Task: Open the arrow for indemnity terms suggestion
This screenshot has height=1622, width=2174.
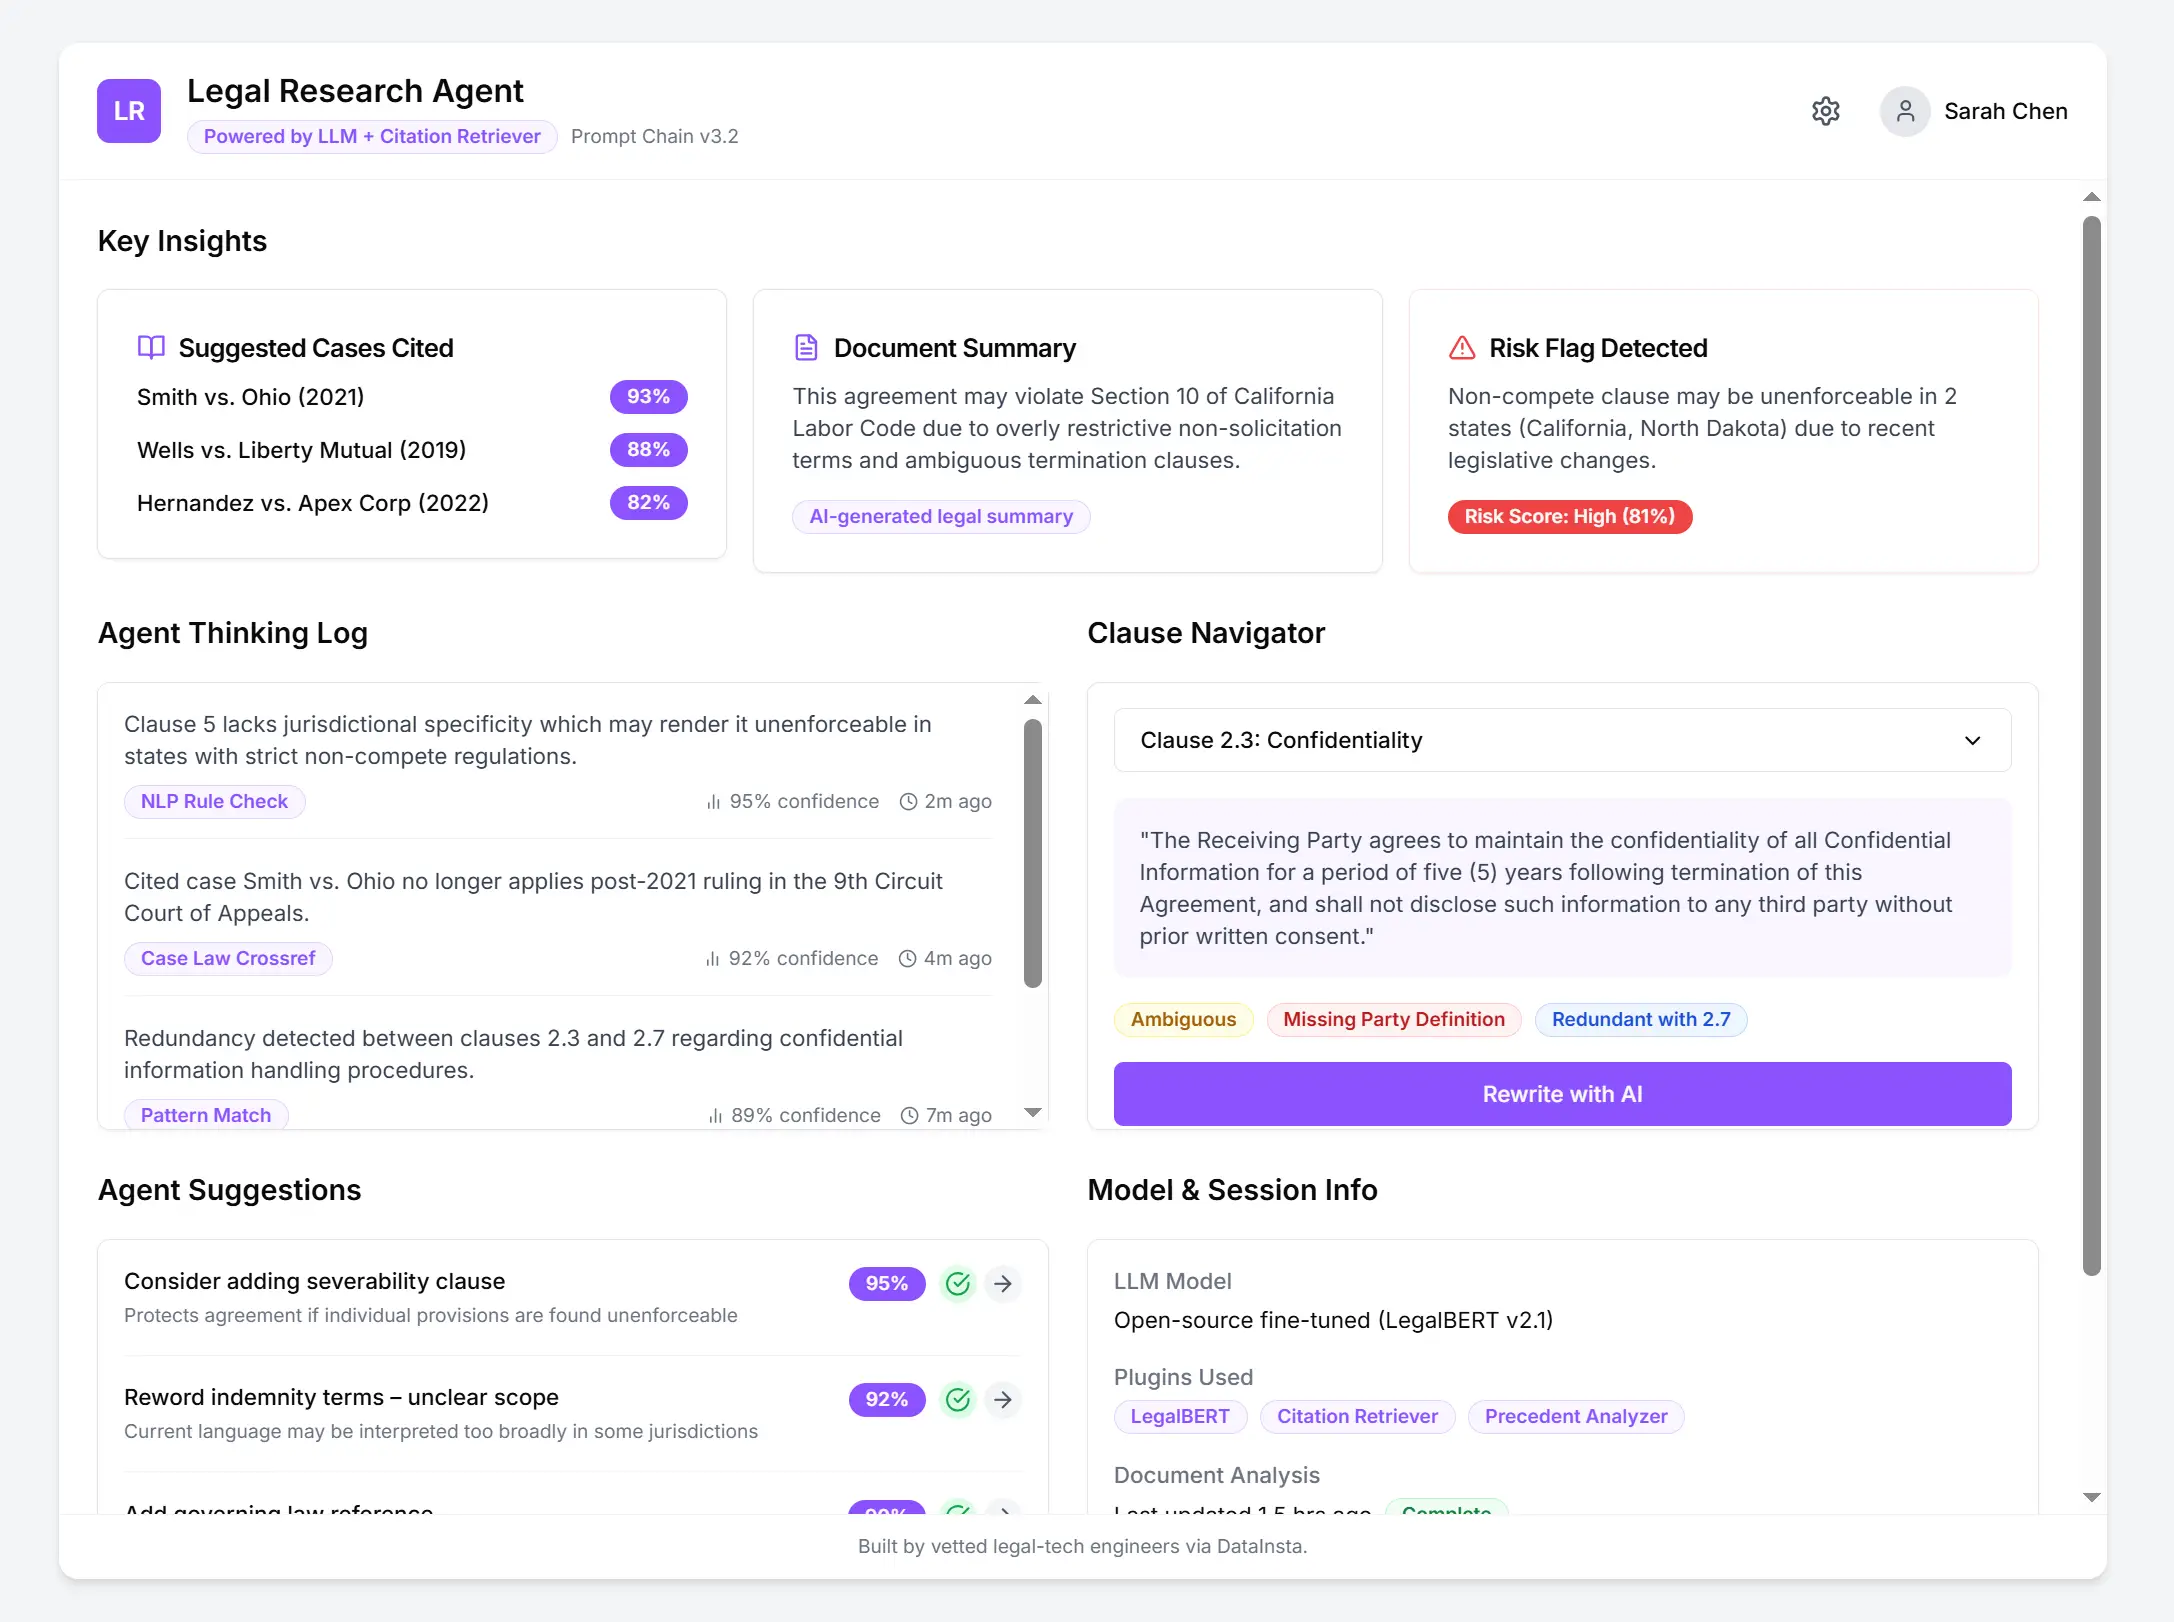Action: 1003,1400
